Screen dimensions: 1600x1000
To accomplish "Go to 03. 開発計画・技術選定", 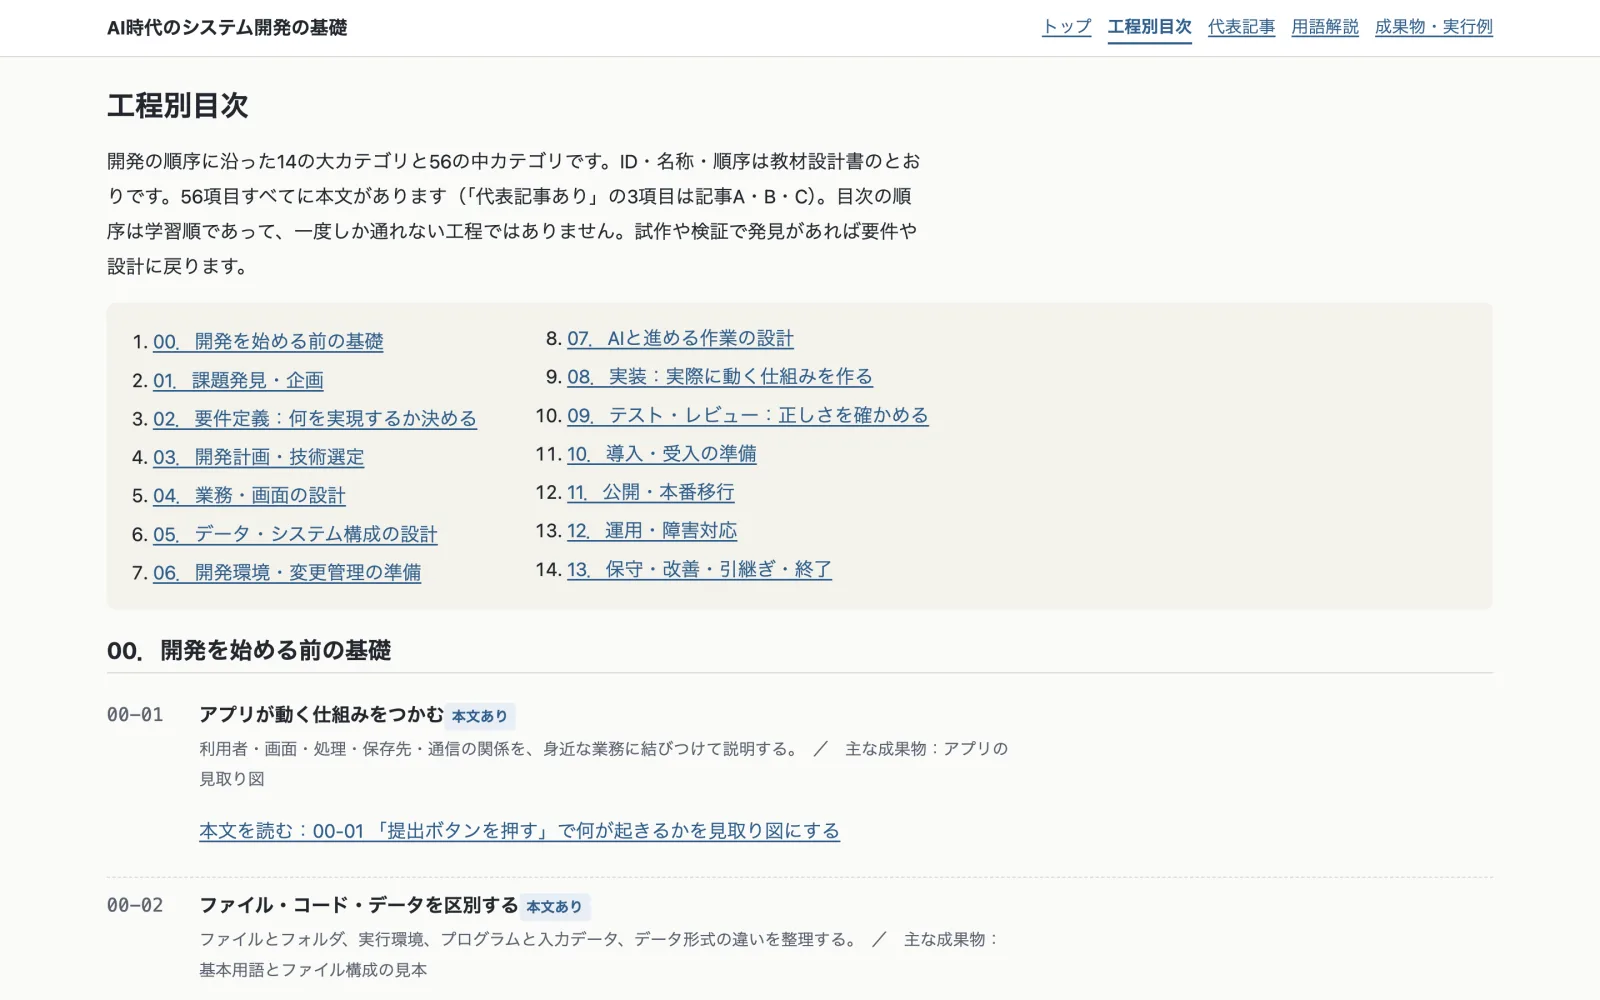I will (x=258, y=458).
